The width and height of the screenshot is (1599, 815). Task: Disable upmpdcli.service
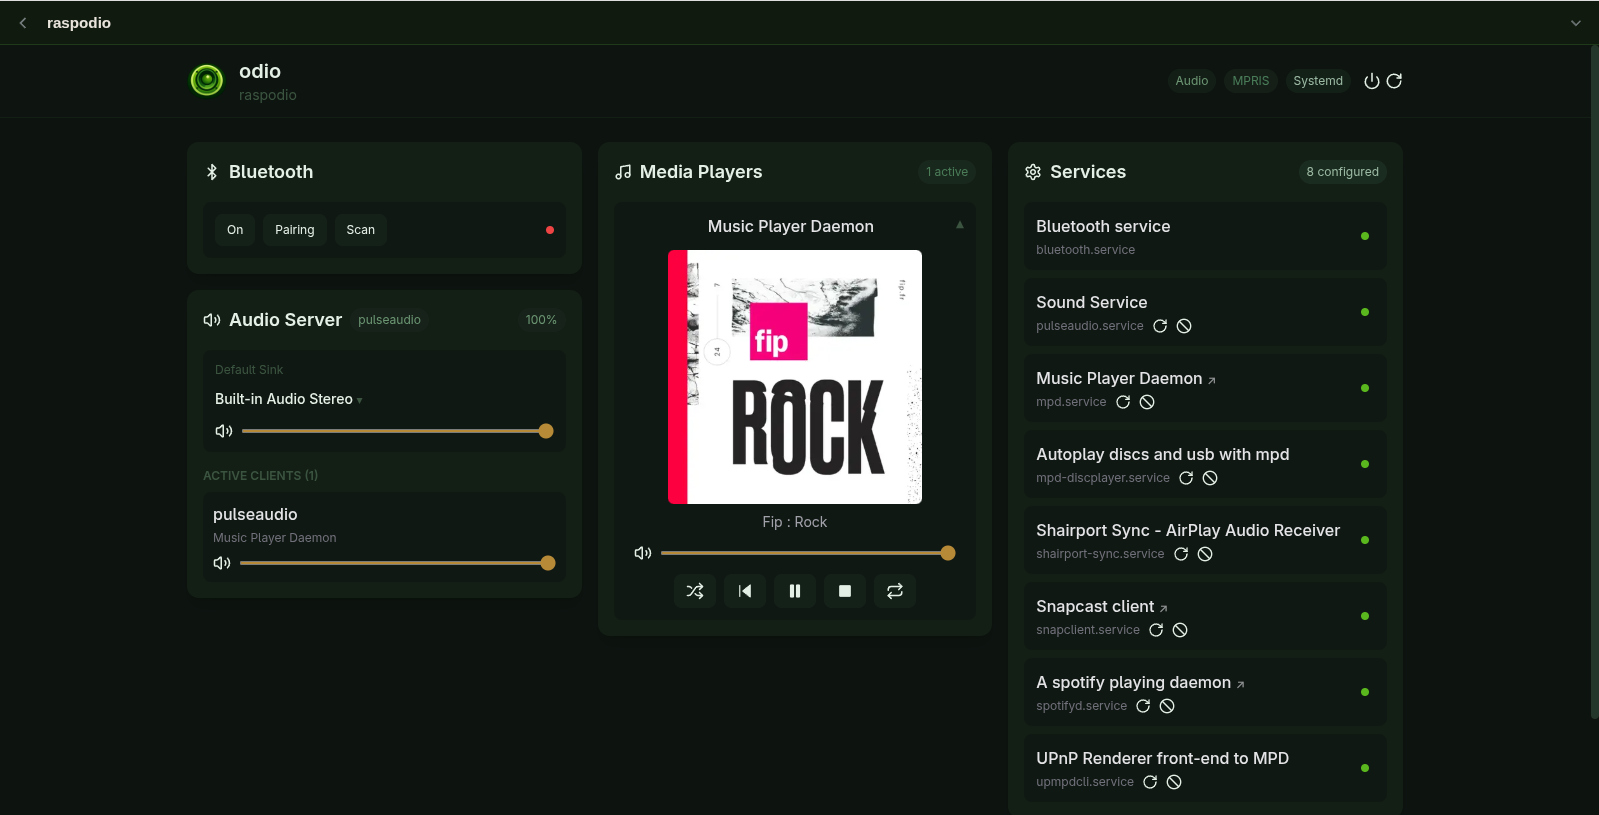(x=1174, y=782)
